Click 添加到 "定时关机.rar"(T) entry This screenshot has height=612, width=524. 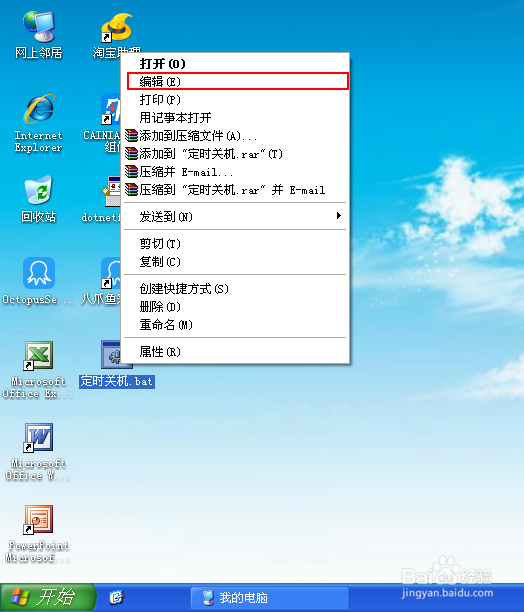(x=235, y=154)
